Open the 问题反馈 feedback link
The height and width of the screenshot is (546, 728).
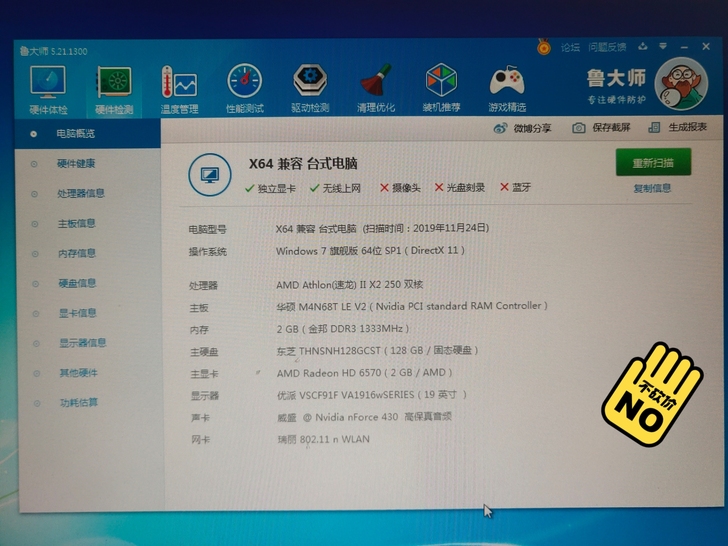pos(607,47)
